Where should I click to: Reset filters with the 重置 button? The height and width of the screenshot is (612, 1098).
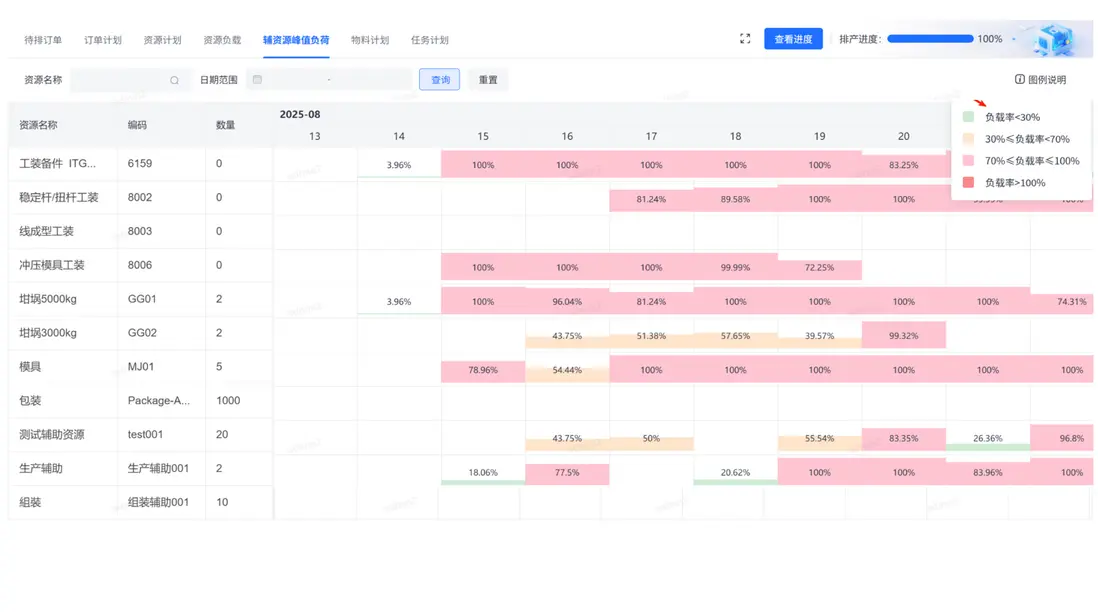(488, 80)
